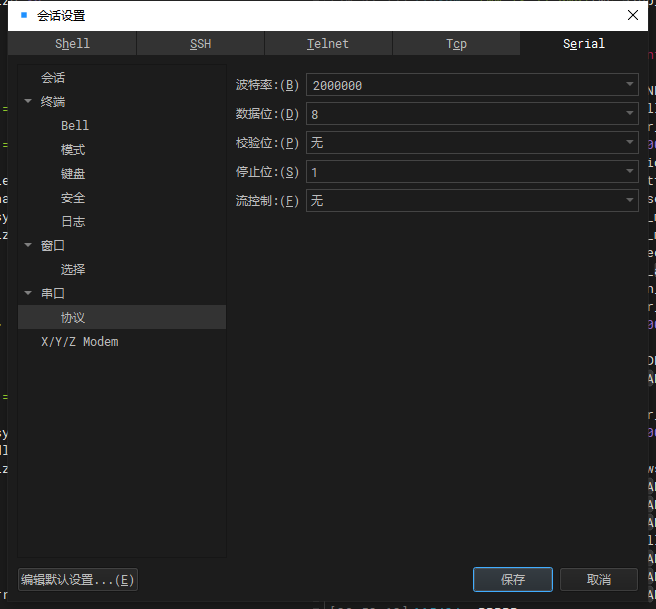Expand the 数据位 data bits dropdown
The width and height of the screenshot is (656, 609).
[472, 114]
